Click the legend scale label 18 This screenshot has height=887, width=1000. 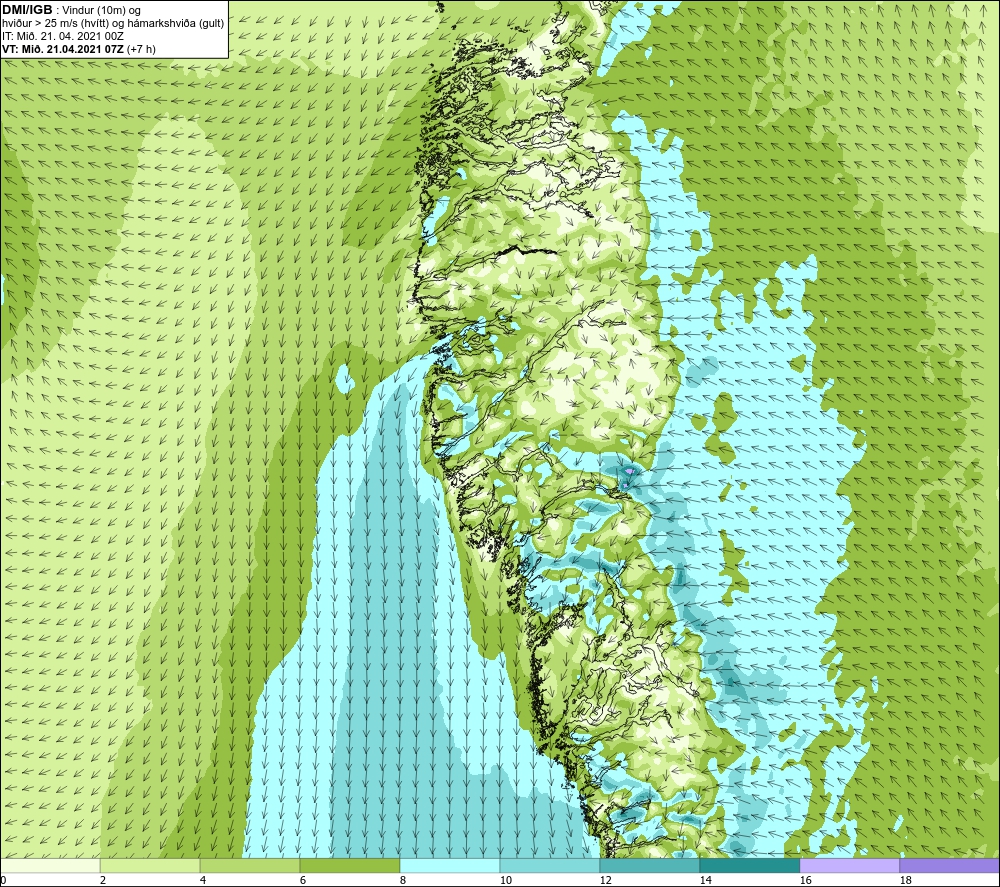click(905, 881)
